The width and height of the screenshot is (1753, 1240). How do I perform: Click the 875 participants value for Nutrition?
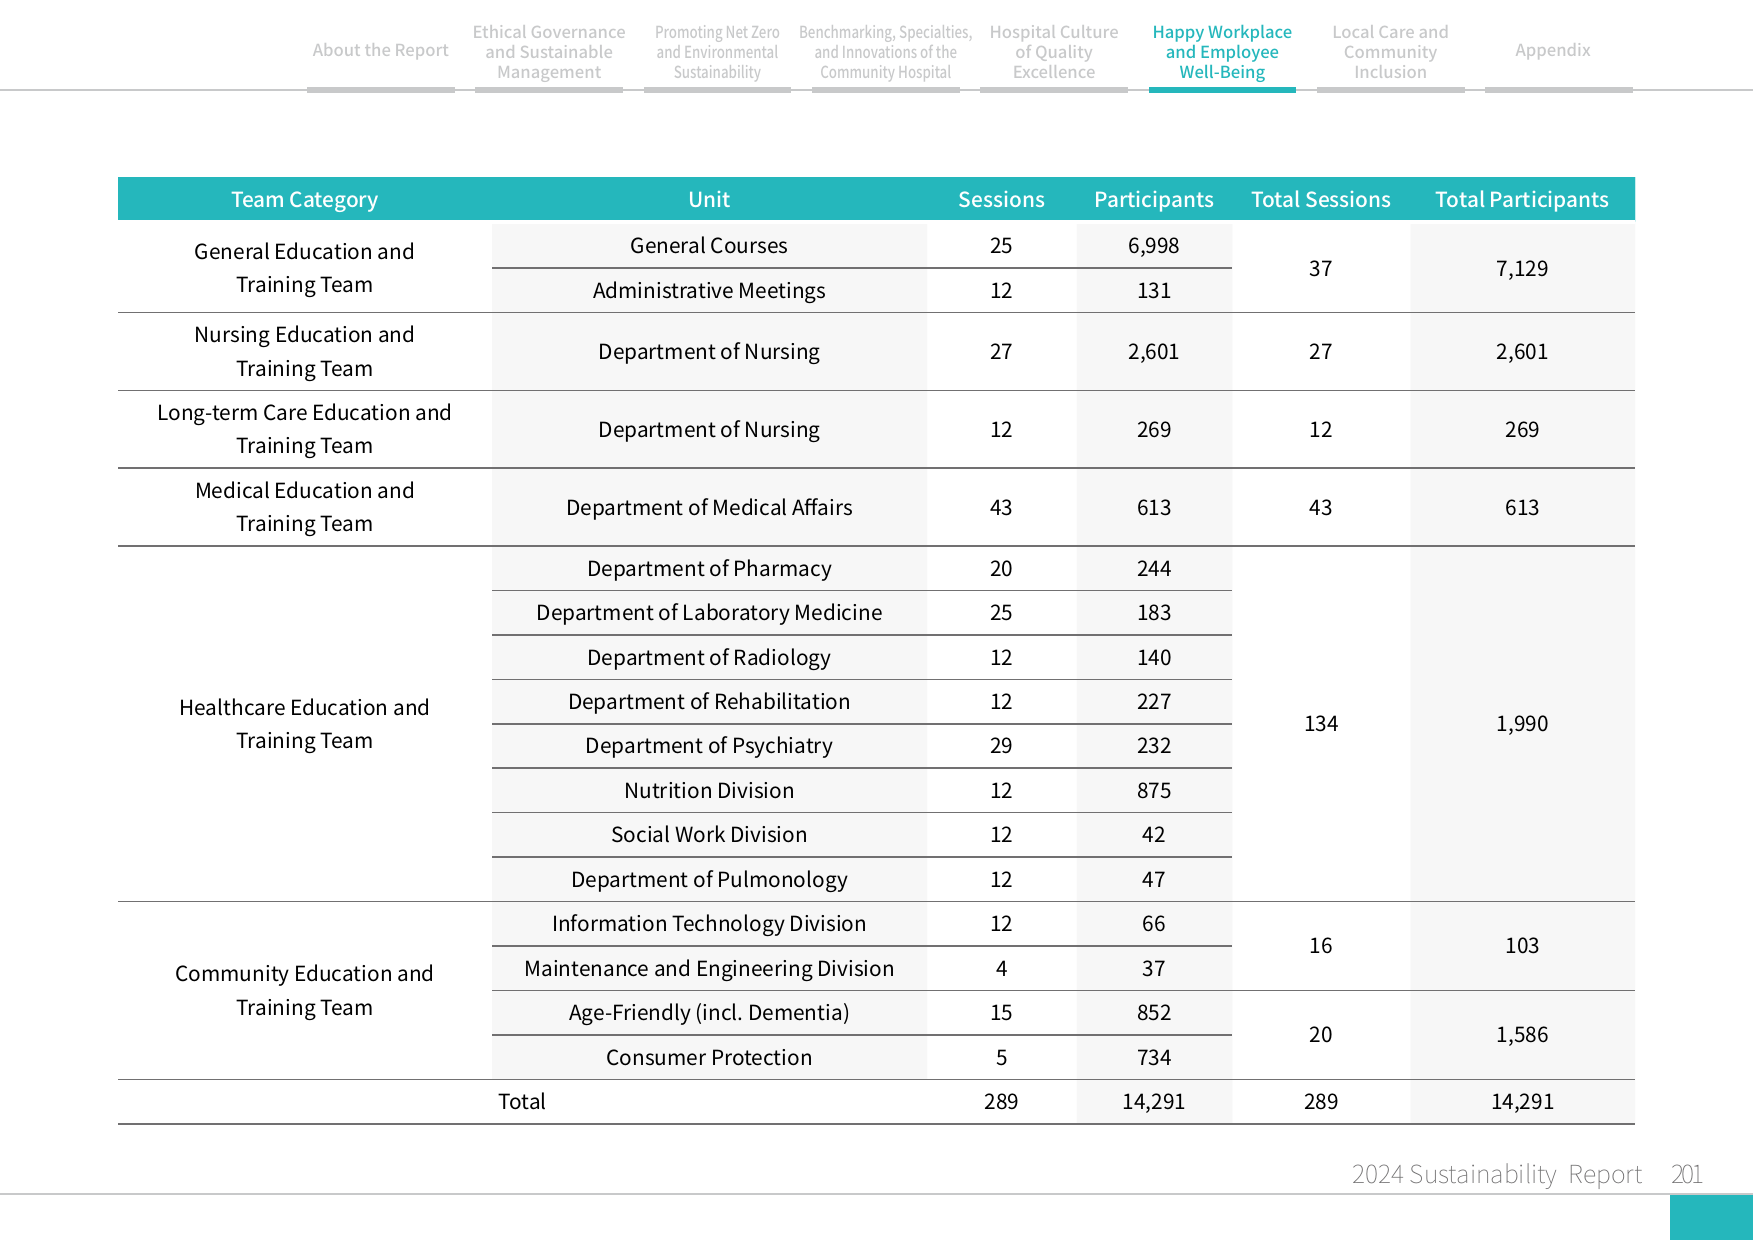pos(1154,790)
